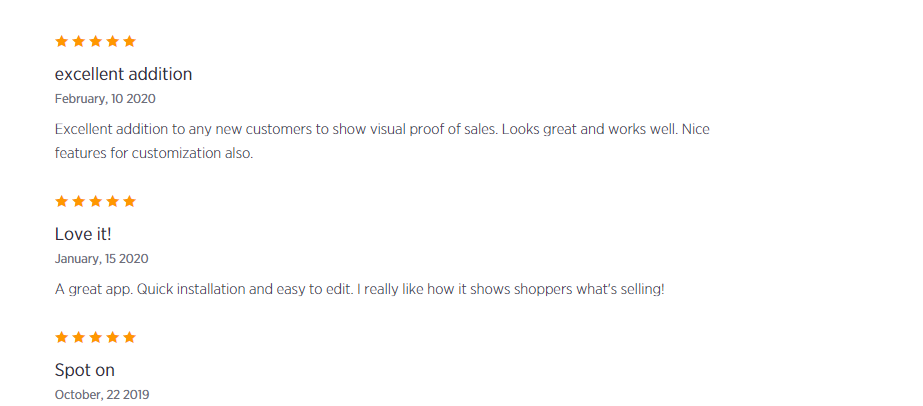Click review text starting 'Excellent addition to any'
This screenshot has width=923, height=406.
click(x=382, y=130)
